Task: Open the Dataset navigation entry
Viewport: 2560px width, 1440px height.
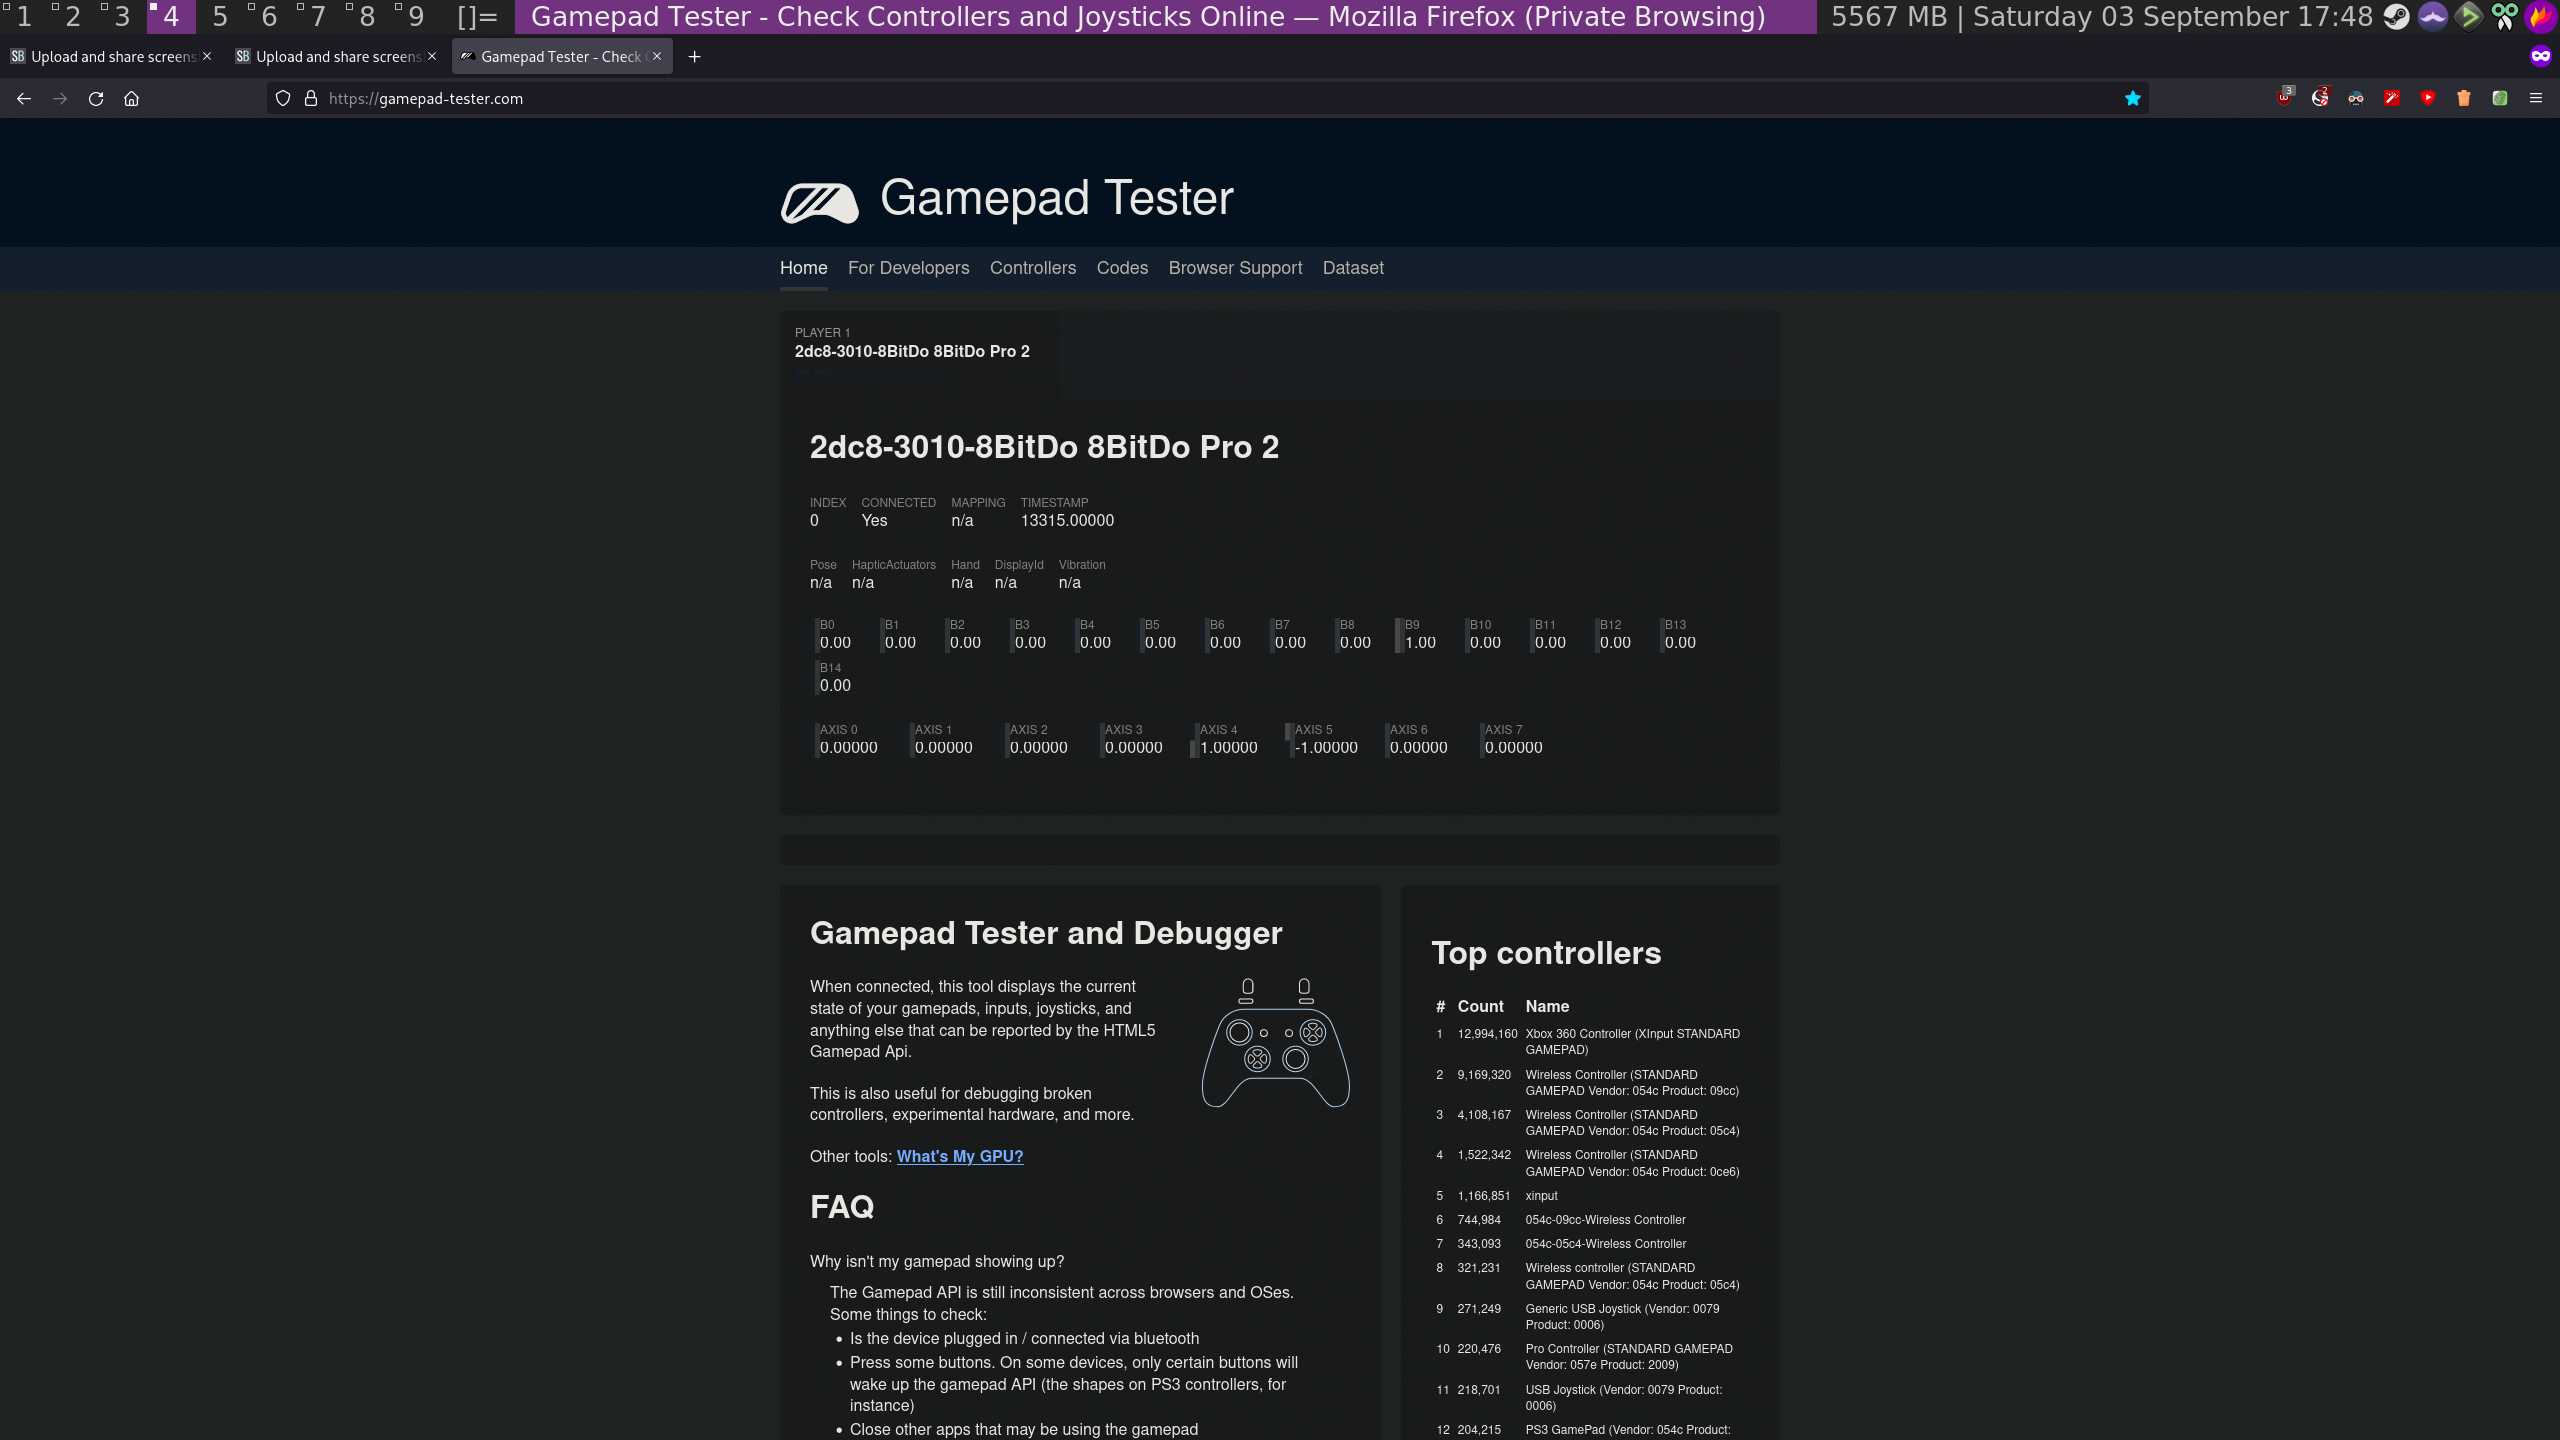Action: (1352, 268)
